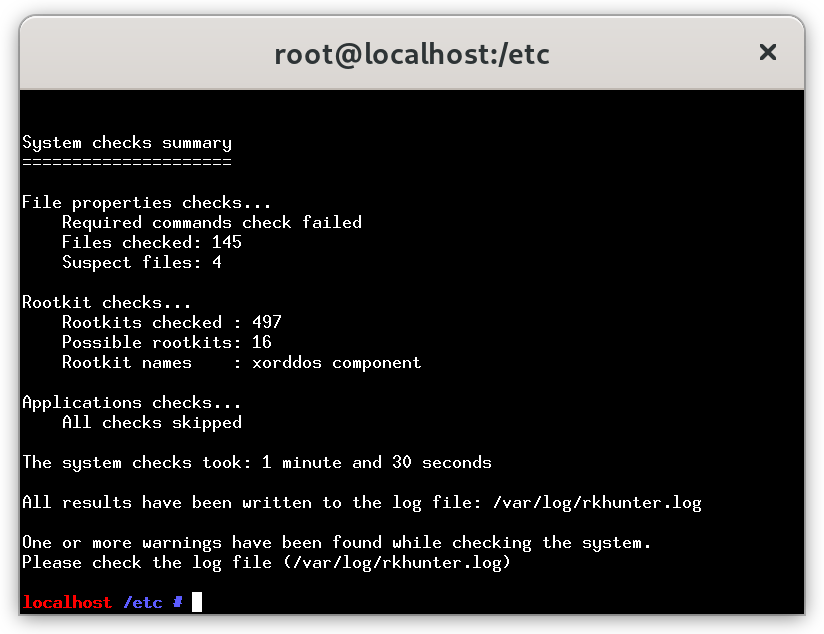Click the root@localhost:/etc window title

412,54
